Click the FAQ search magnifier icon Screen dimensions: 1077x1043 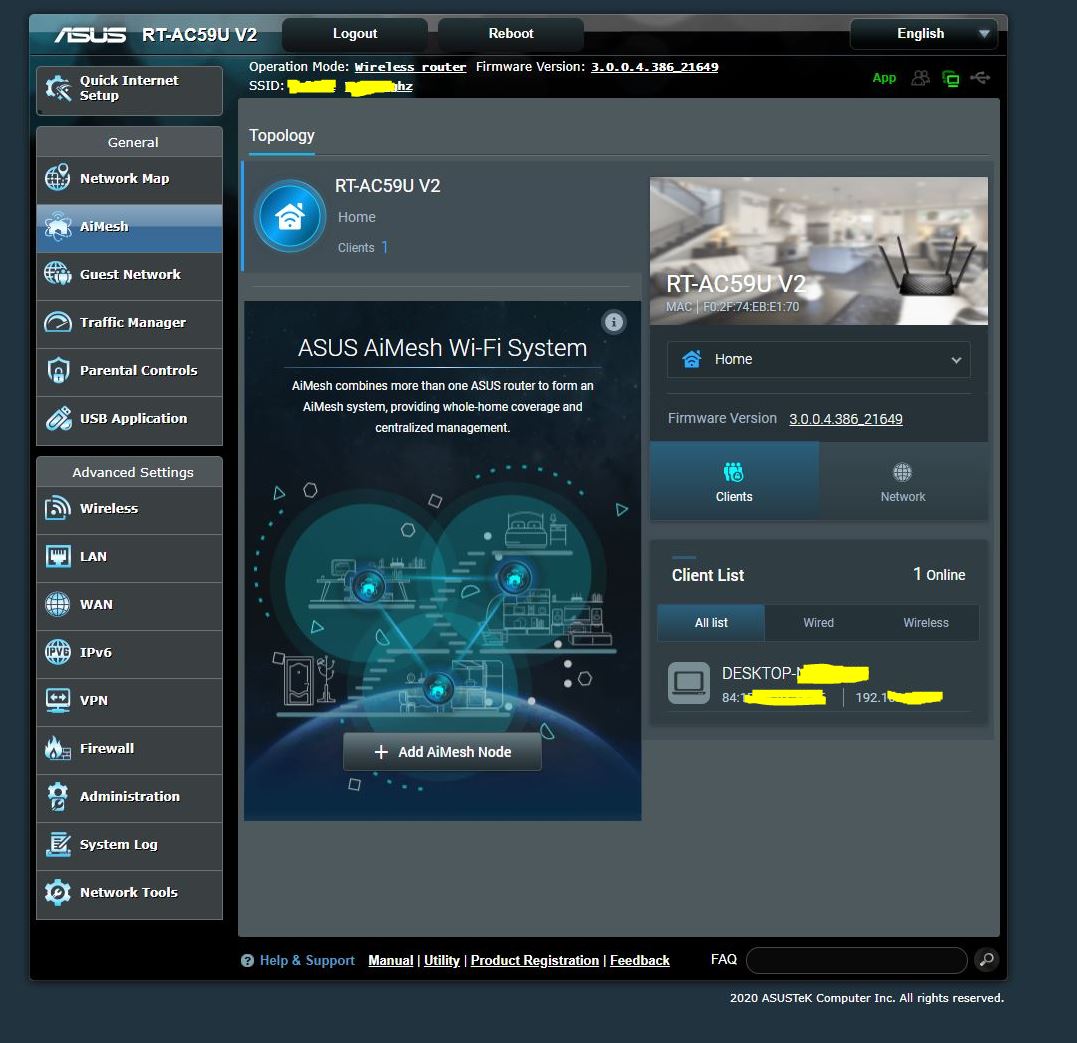coord(986,959)
